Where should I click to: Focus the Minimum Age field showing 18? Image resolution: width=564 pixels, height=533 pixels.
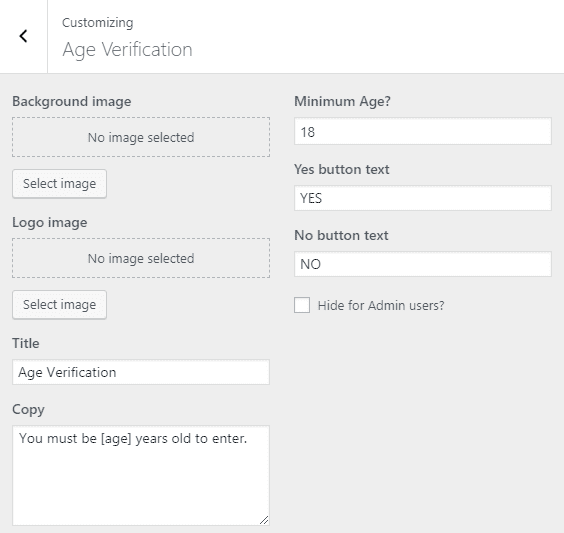tap(423, 132)
